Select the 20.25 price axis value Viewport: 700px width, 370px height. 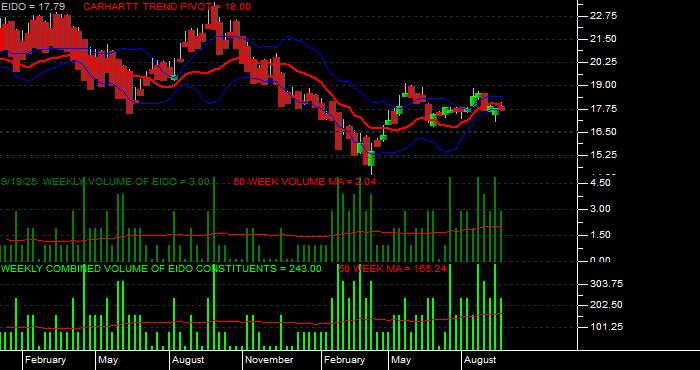(604, 62)
